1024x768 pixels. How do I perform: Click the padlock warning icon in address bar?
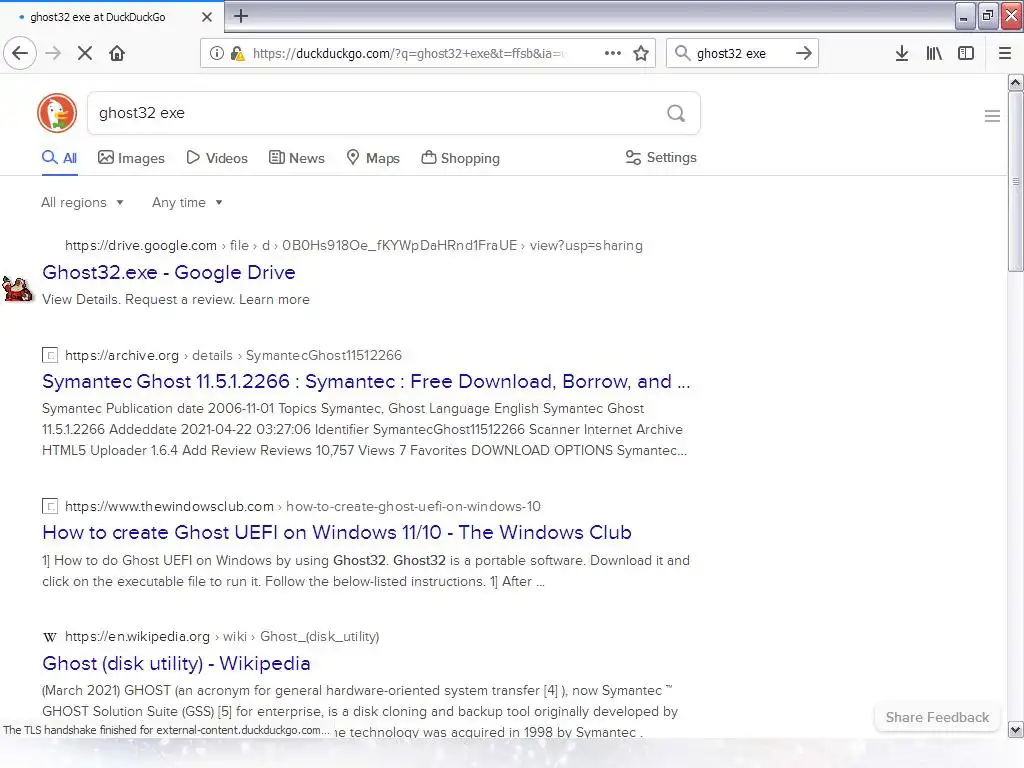click(x=238, y=53)
